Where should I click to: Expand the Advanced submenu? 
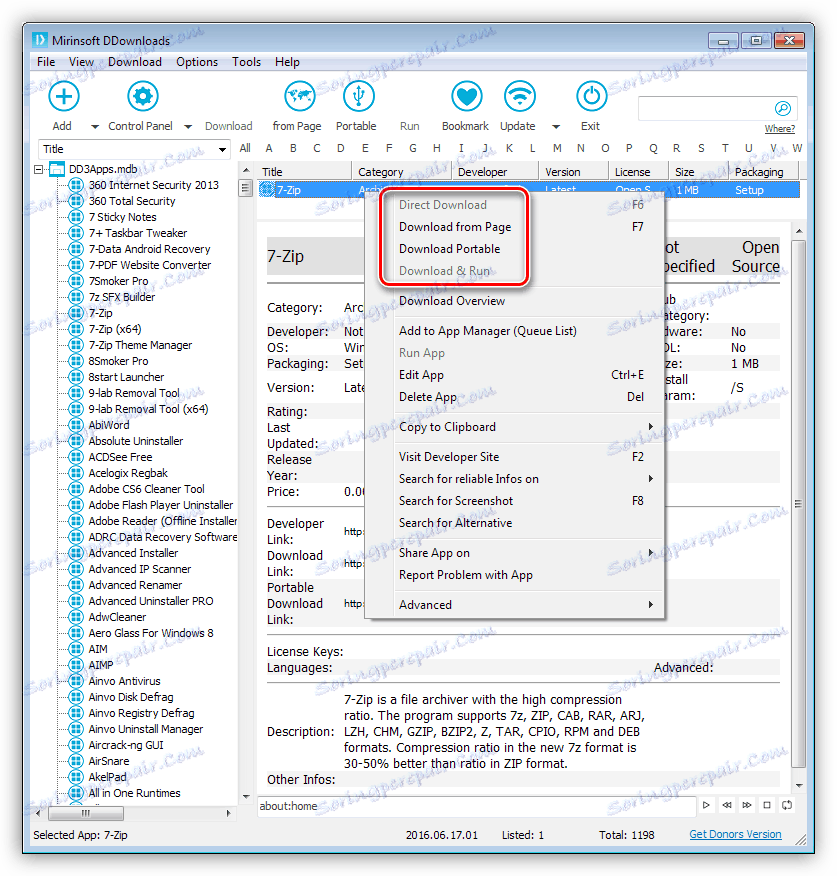pos(651,604)
